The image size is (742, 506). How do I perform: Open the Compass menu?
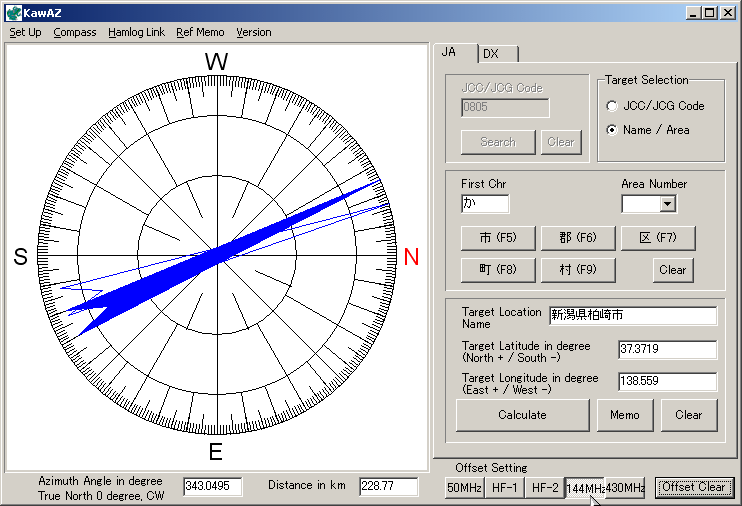pyautogui.click(x=75, y=32)
